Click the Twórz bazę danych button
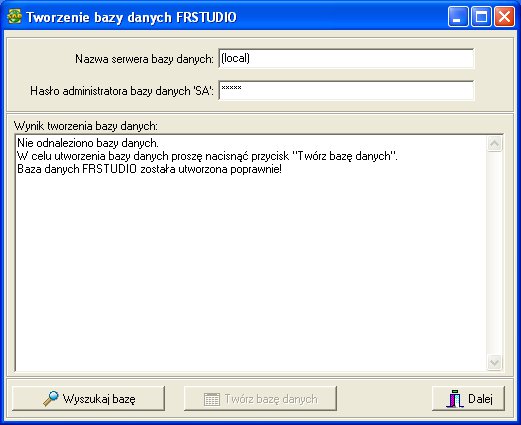521x425 pixels. click(x=260, y=399)
